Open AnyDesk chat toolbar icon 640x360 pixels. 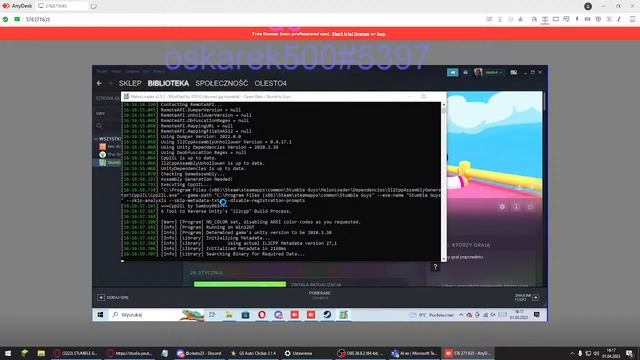click(x=566, y=19)
